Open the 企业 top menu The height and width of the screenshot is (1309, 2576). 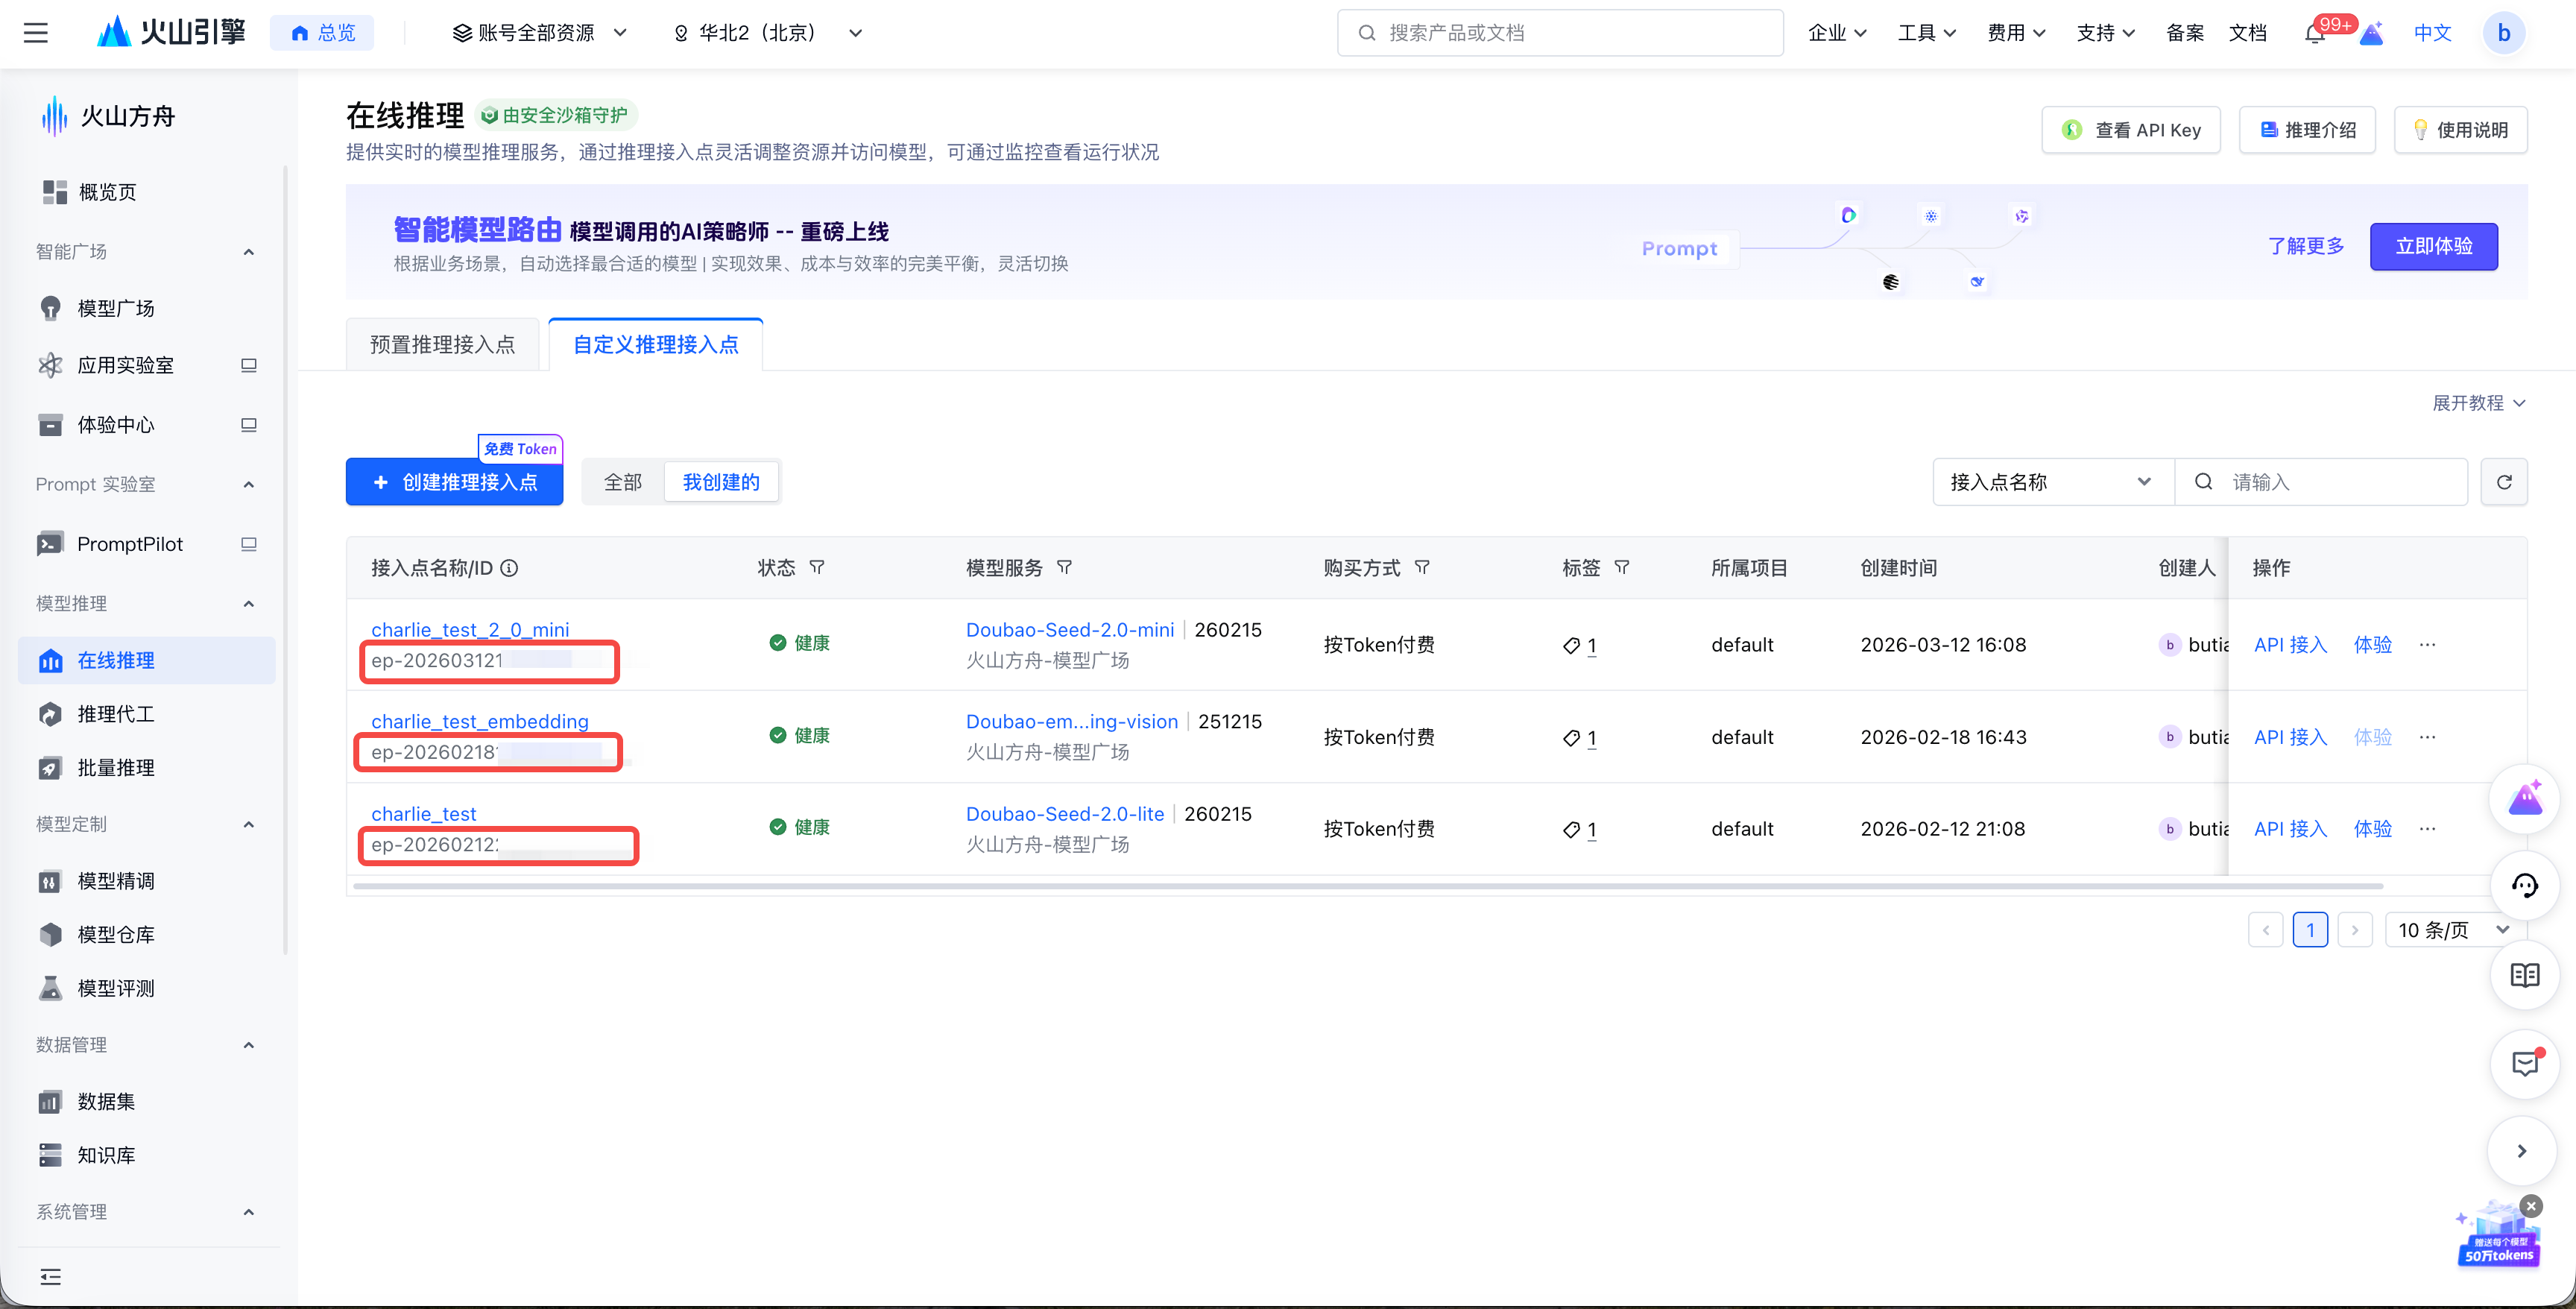(x=1837, y=33)
